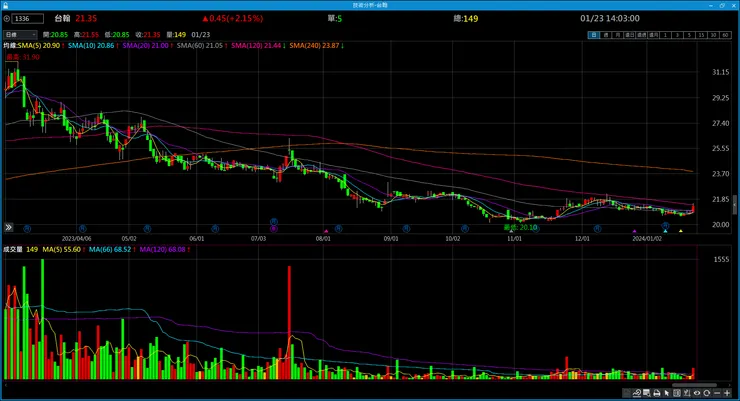Select the 60-minute period tab

725,35
